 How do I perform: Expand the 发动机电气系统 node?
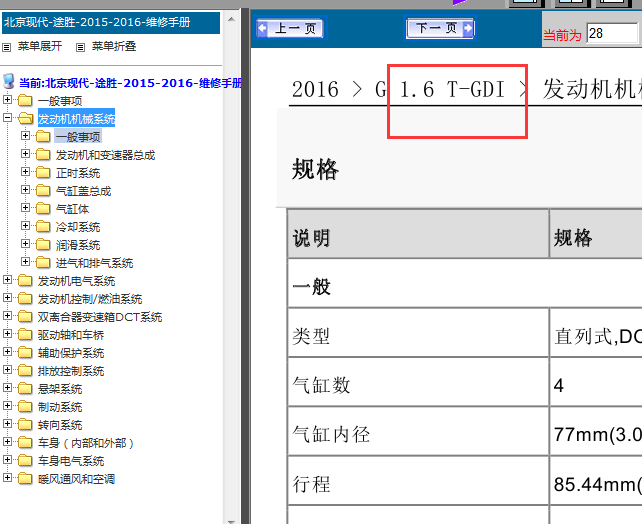7,280
